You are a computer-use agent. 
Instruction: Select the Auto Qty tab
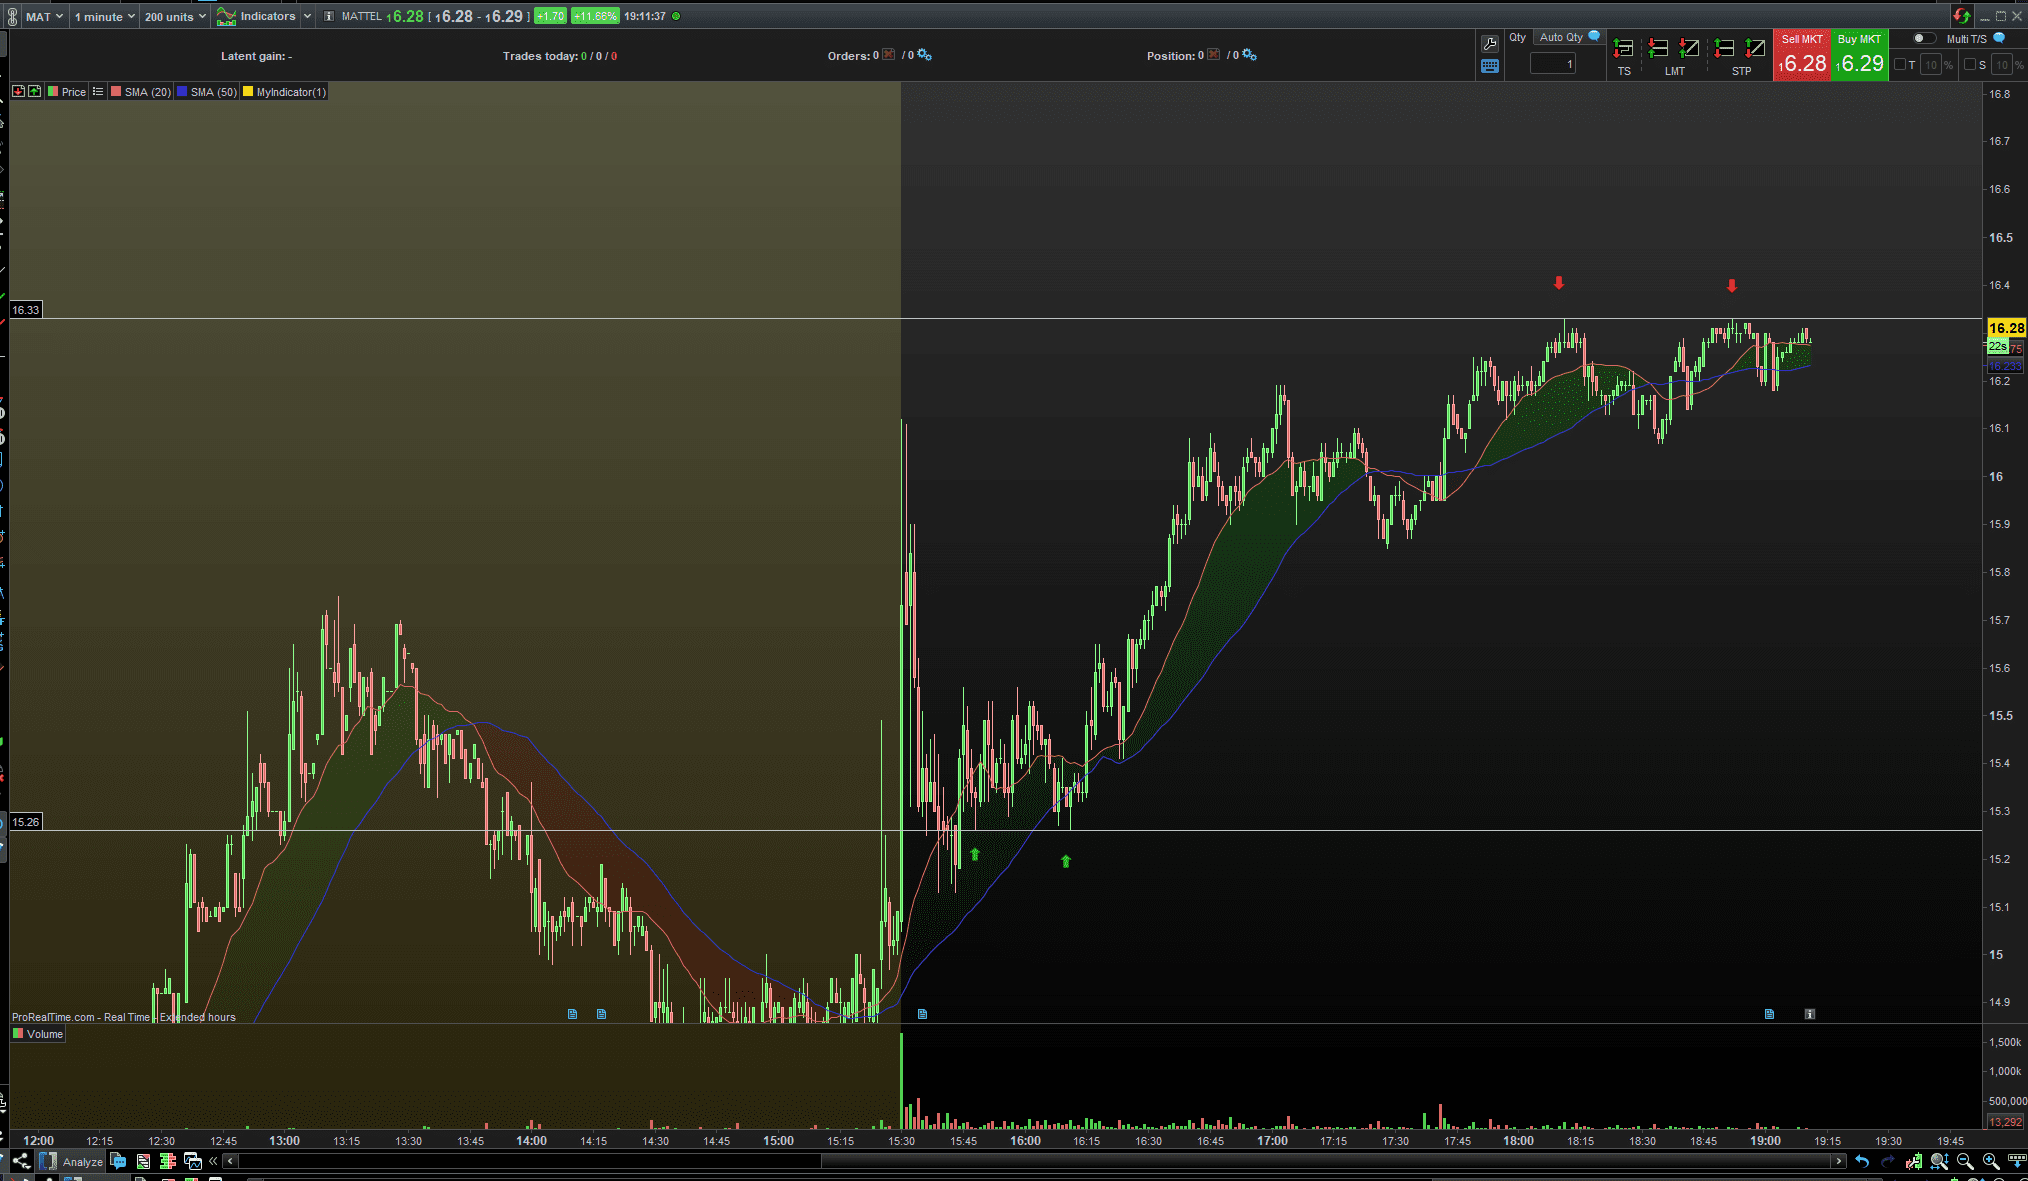[x=1562, y=37]
